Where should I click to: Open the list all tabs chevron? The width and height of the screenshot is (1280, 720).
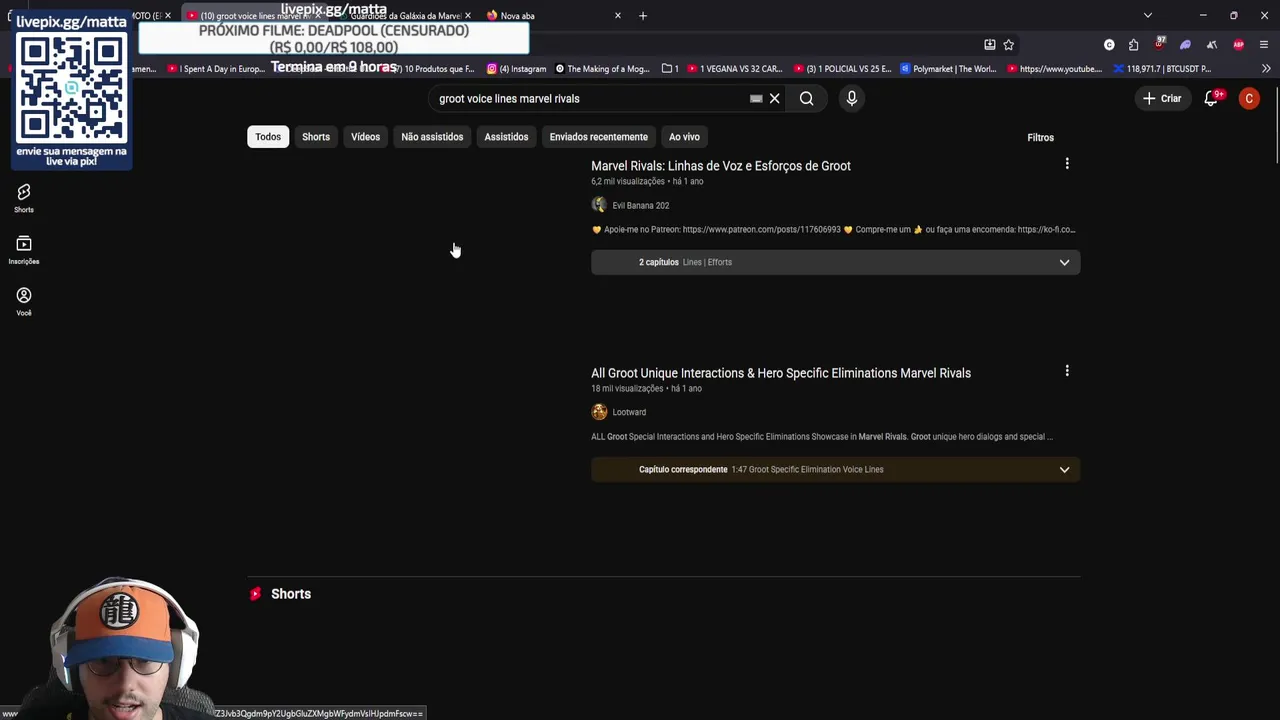[1147, 16]
